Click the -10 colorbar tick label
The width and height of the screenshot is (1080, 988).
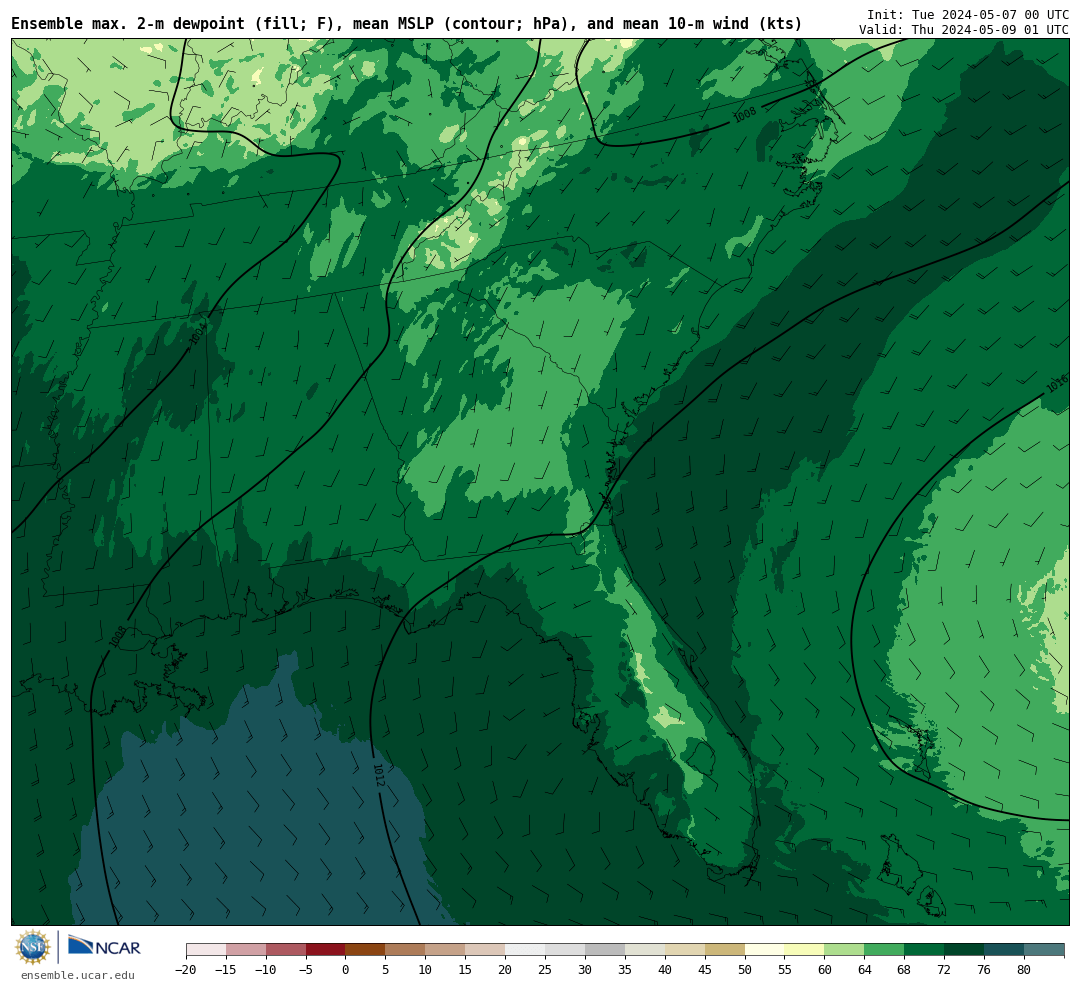(266, 969)
